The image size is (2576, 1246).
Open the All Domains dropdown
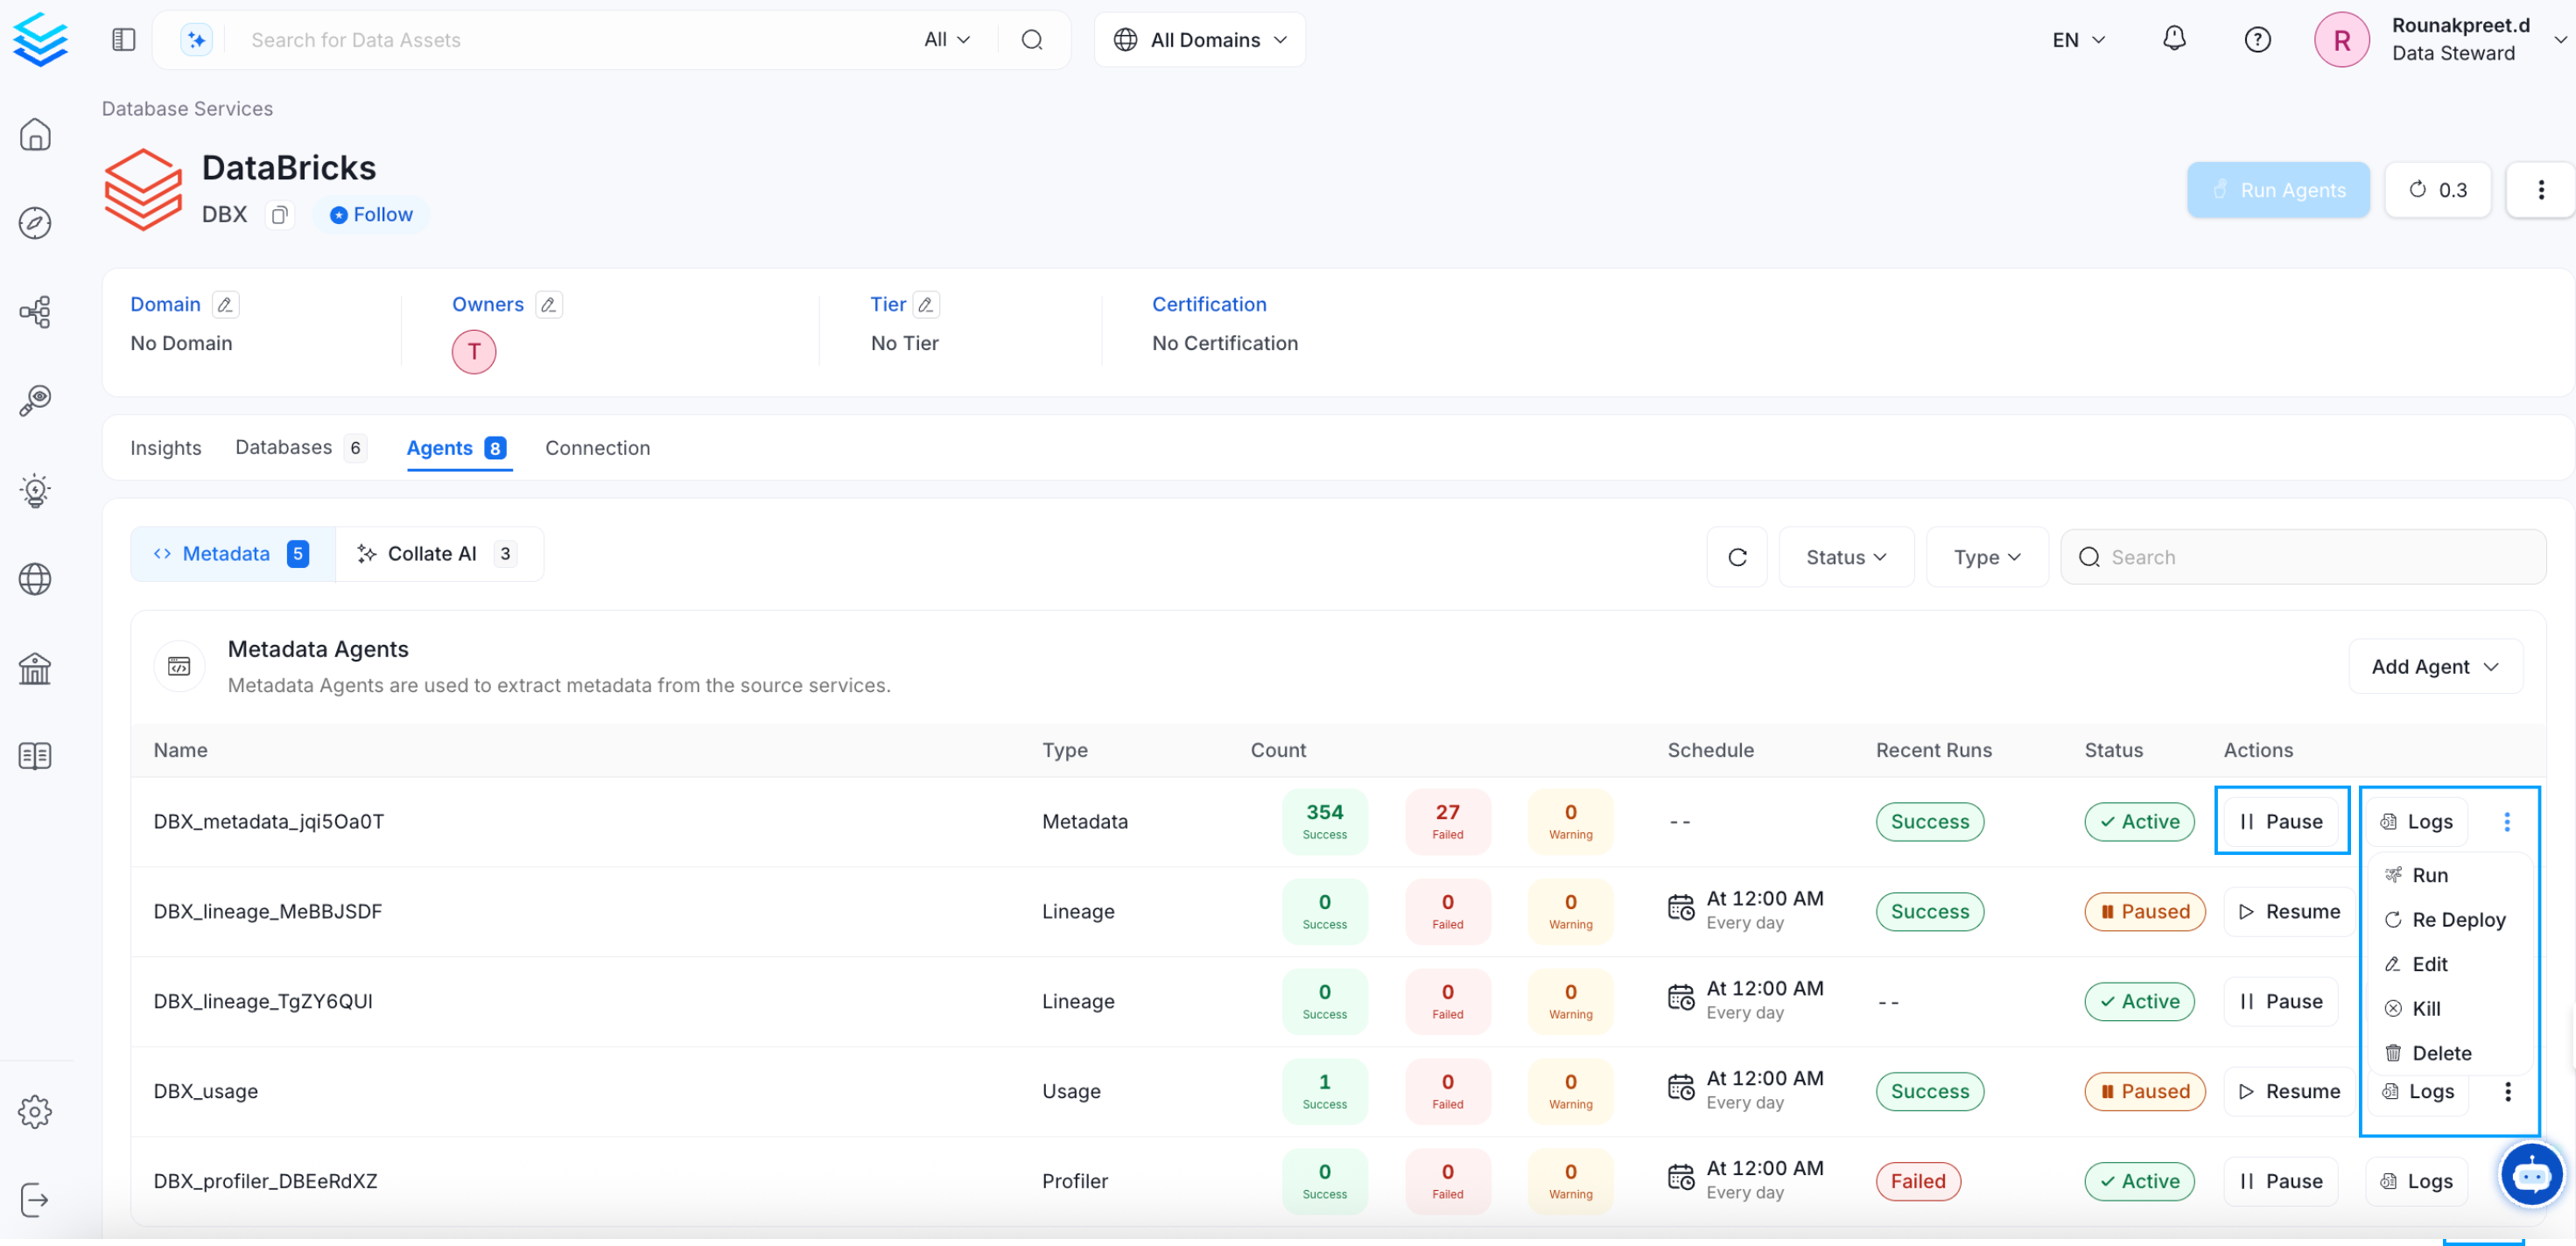[1199, 39]
